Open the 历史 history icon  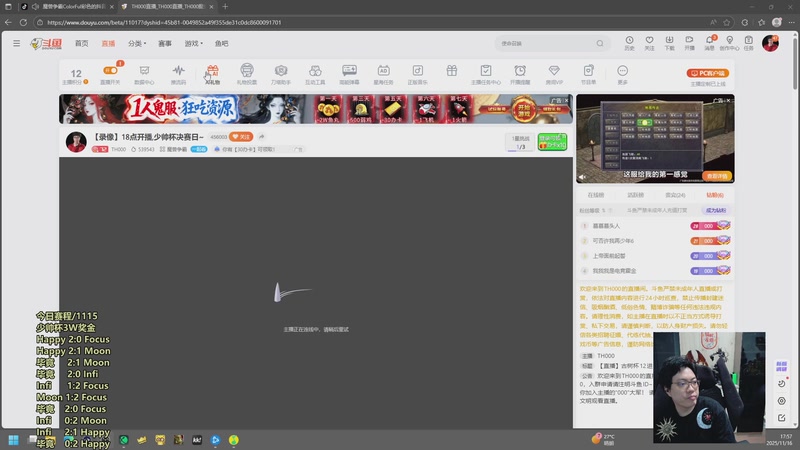[630, 43]
